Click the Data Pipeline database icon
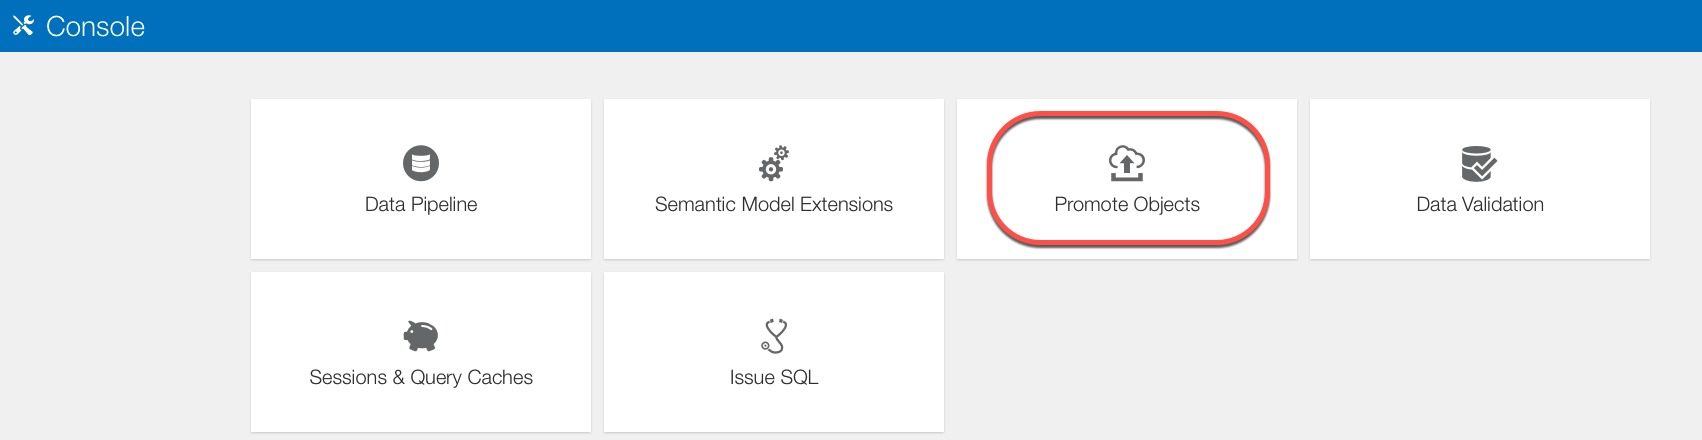The height and width of the screenshot is (440, 1702). 421,163
